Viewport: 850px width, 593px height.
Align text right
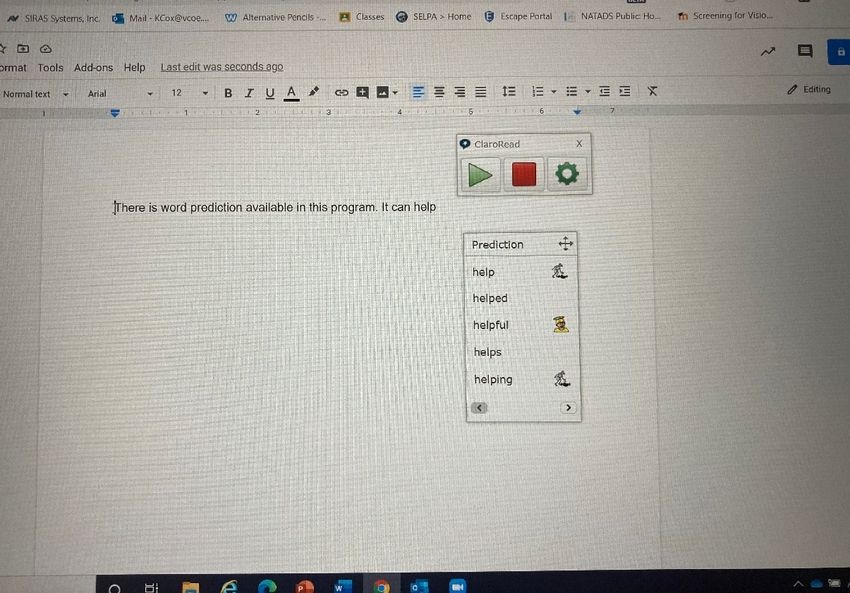pyautogui.click(x=460, y=92)
